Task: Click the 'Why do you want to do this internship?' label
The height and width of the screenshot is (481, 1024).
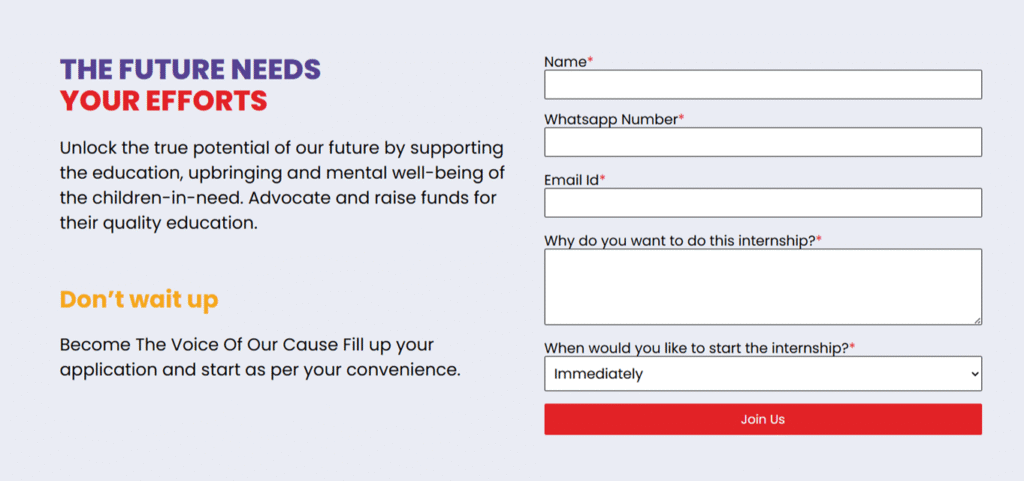Action: 679,241
